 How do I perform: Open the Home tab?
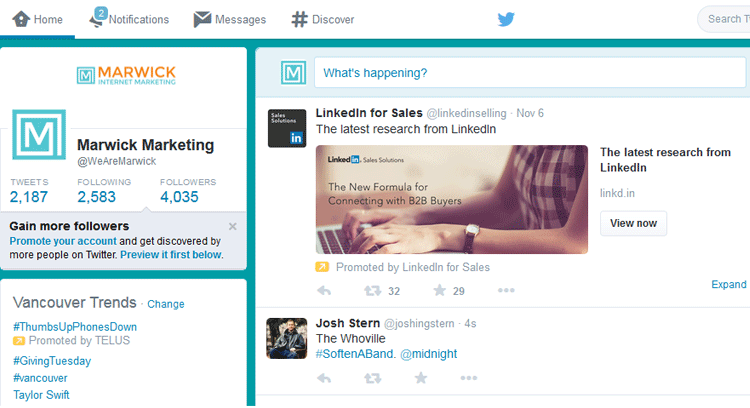tap(37, 19)
